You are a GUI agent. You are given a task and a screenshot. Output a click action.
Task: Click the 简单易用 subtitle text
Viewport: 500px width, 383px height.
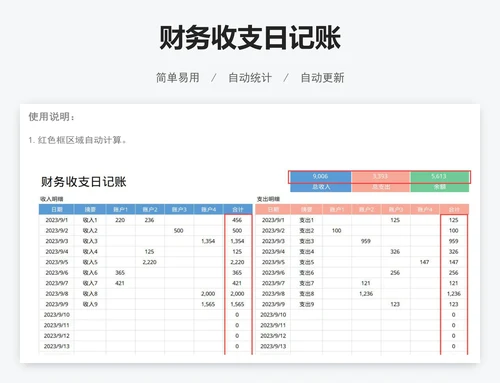point(178,78)
